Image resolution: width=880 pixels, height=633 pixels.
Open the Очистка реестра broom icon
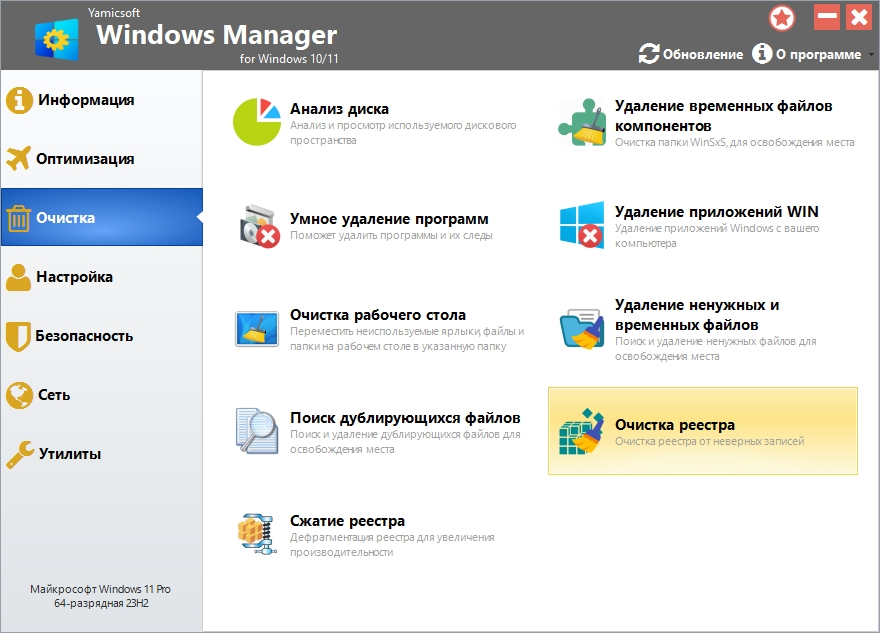point(582,431)
